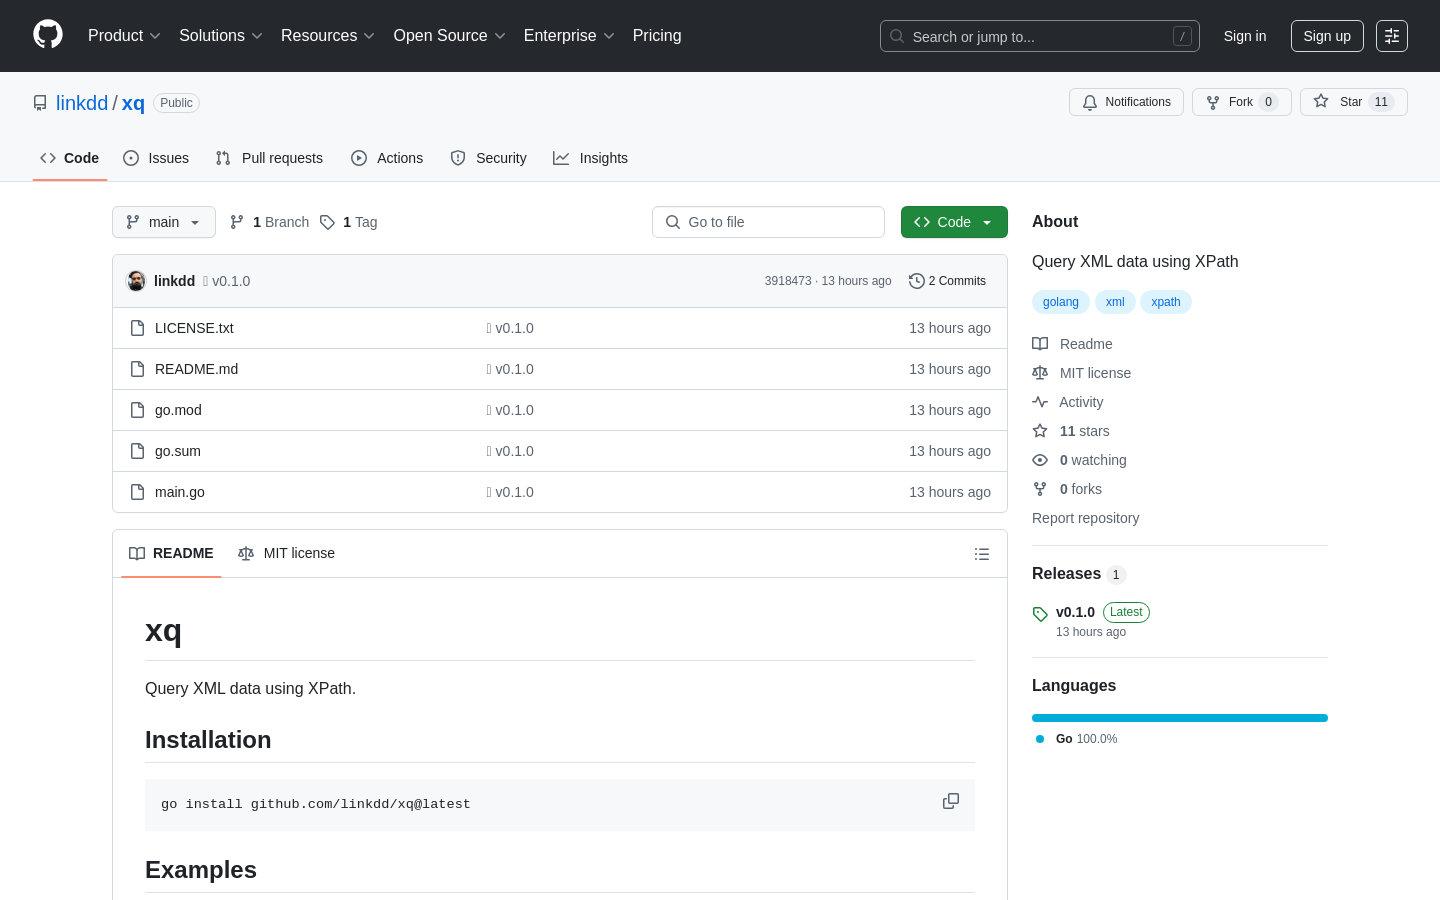The image size is (1440, 900).
Task: Click the branch icon next to 1 Branch
Action: point(237,222)
